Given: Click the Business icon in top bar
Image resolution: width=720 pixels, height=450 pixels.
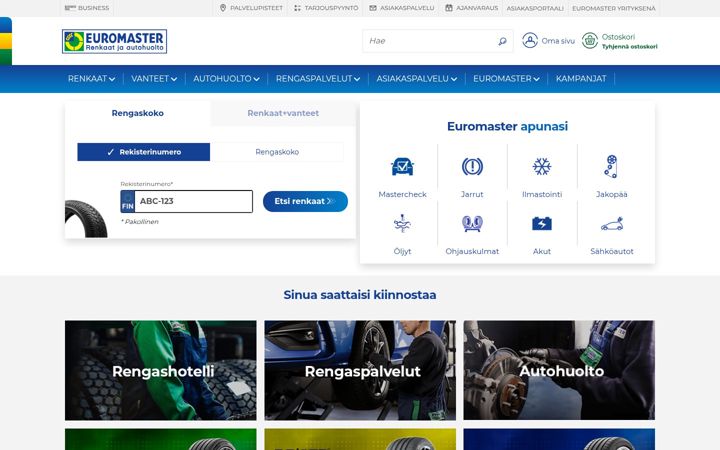Looking at the screenshot, I should pyautogui.click(x=70, y=8).
